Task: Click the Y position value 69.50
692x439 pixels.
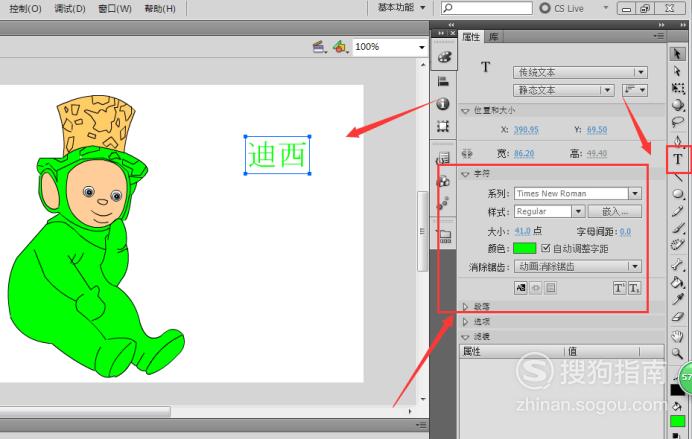Action: click(597, 130)
